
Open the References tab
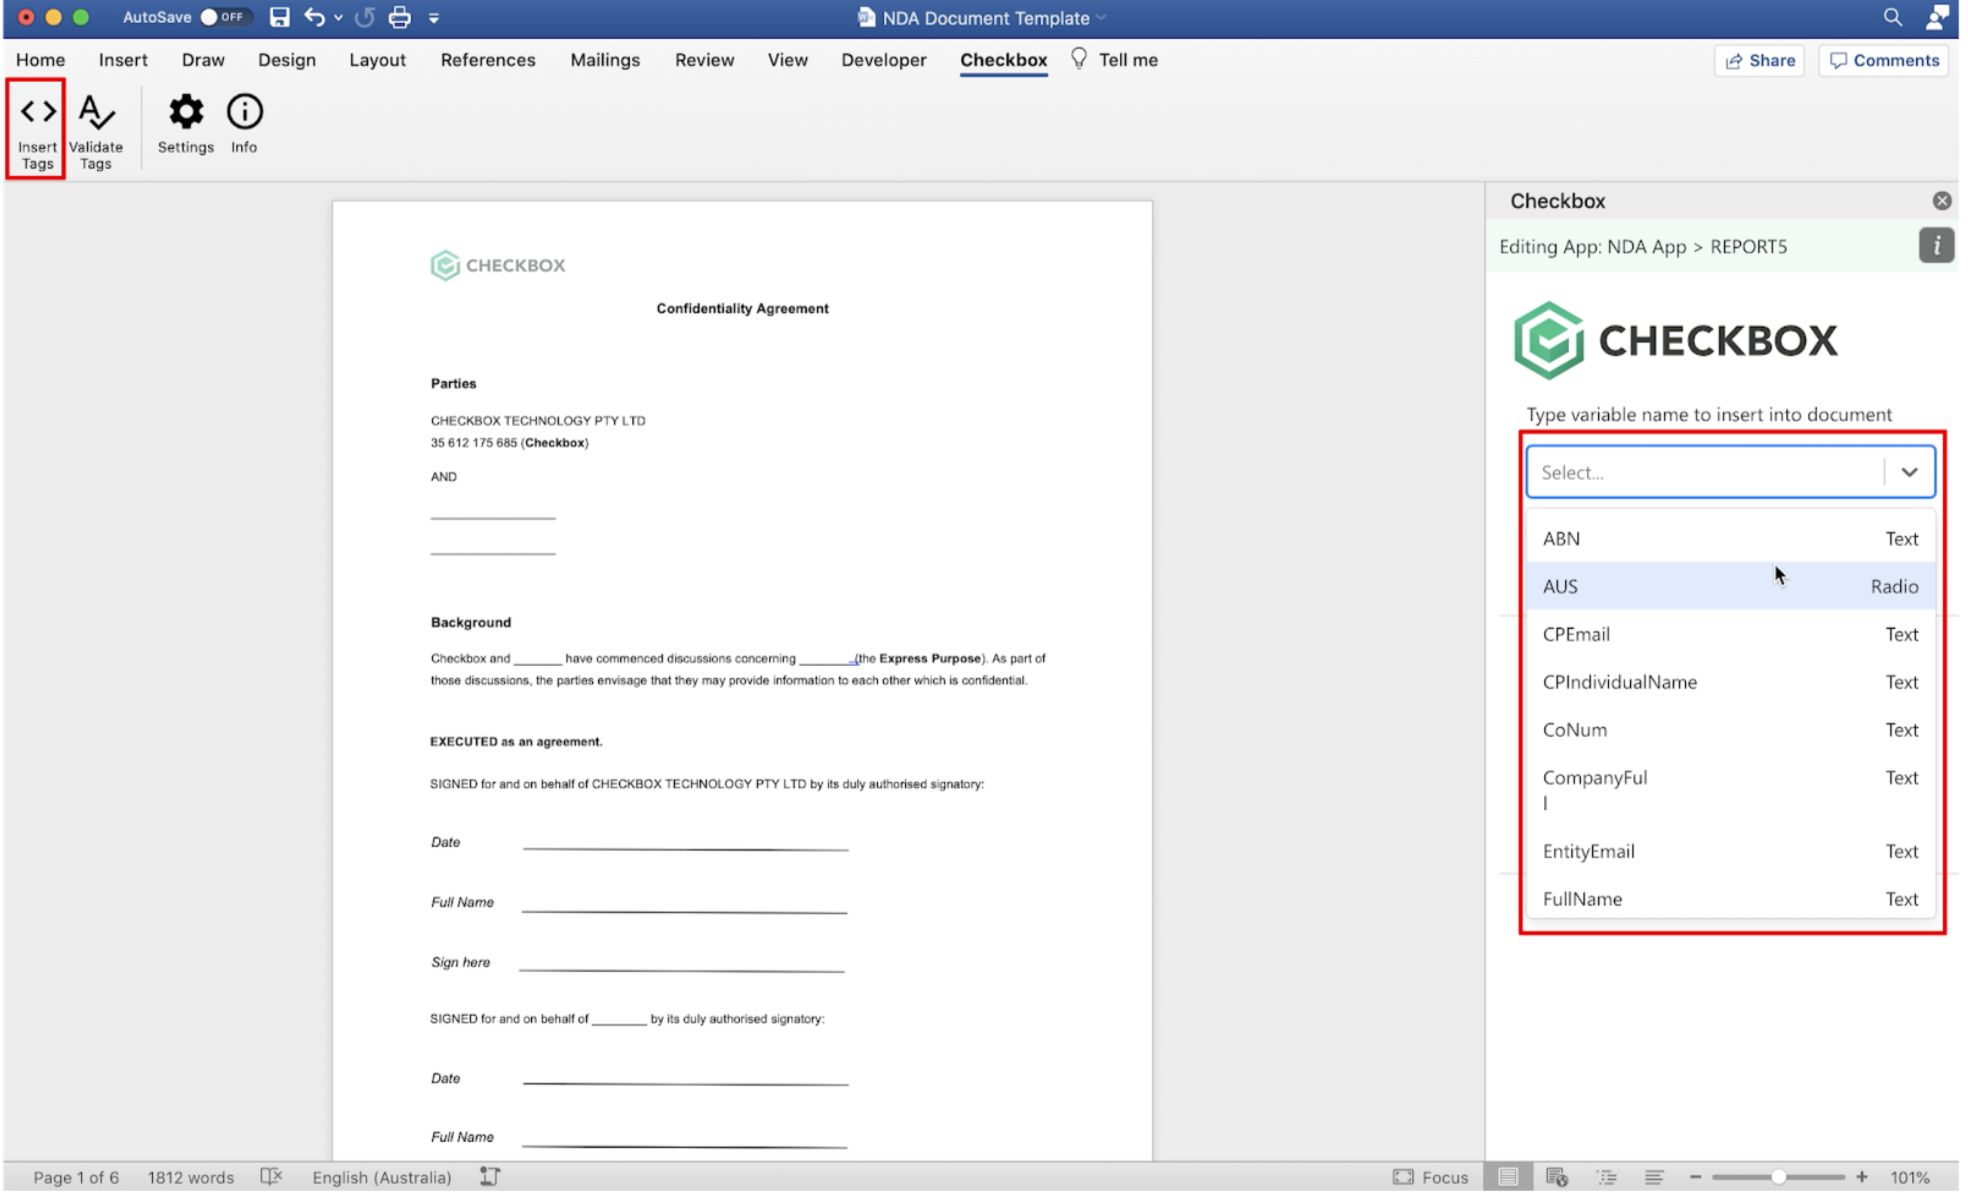click(x=488, y=60)
